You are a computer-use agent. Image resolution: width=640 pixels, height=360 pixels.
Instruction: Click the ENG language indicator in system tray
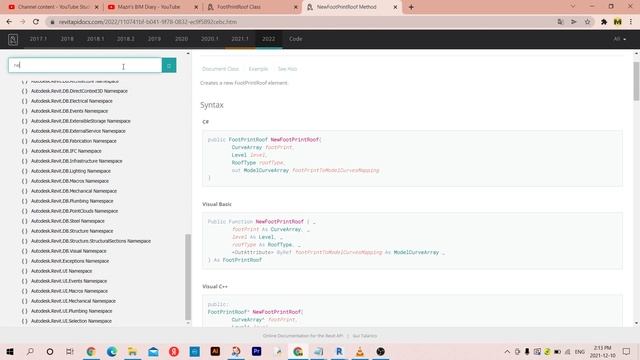tap(579, 351)
